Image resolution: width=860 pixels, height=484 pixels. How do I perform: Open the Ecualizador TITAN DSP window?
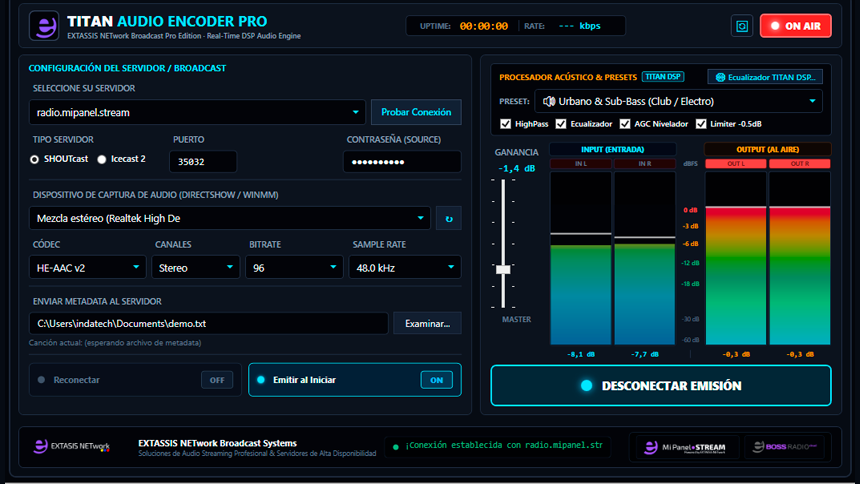[765, 77]
